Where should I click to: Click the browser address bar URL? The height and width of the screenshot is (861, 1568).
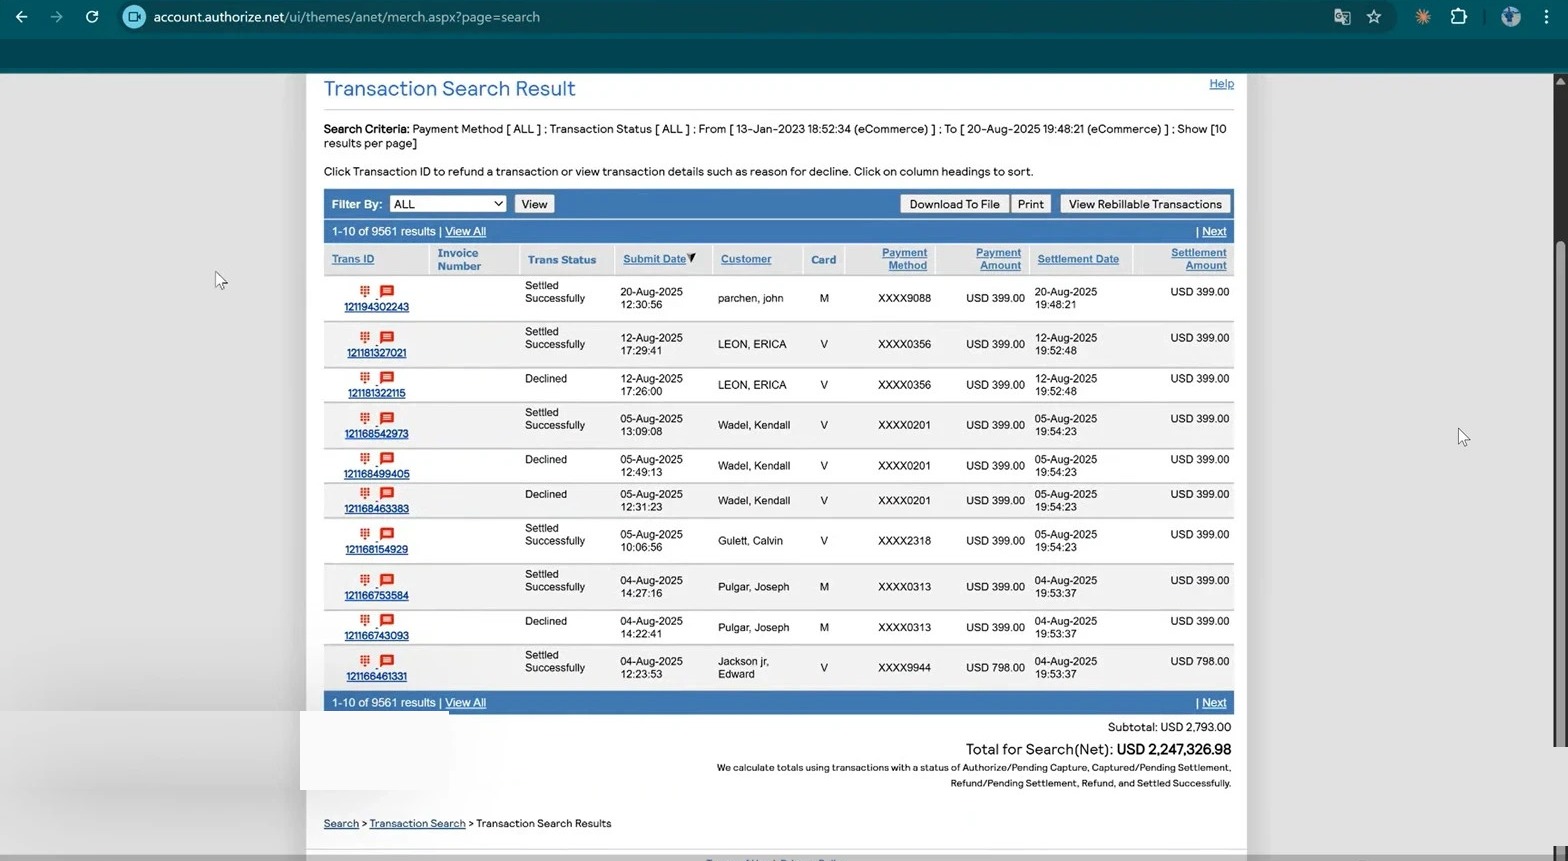pos(346,17)
